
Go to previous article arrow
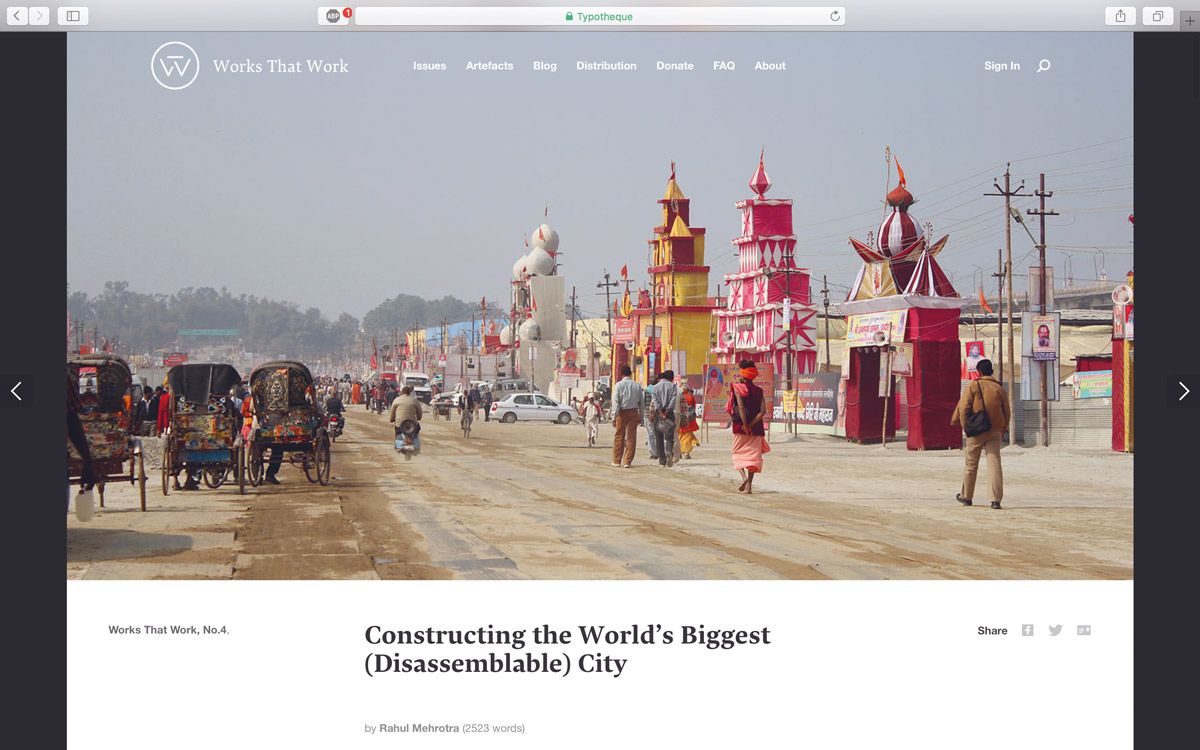point(16,391)
